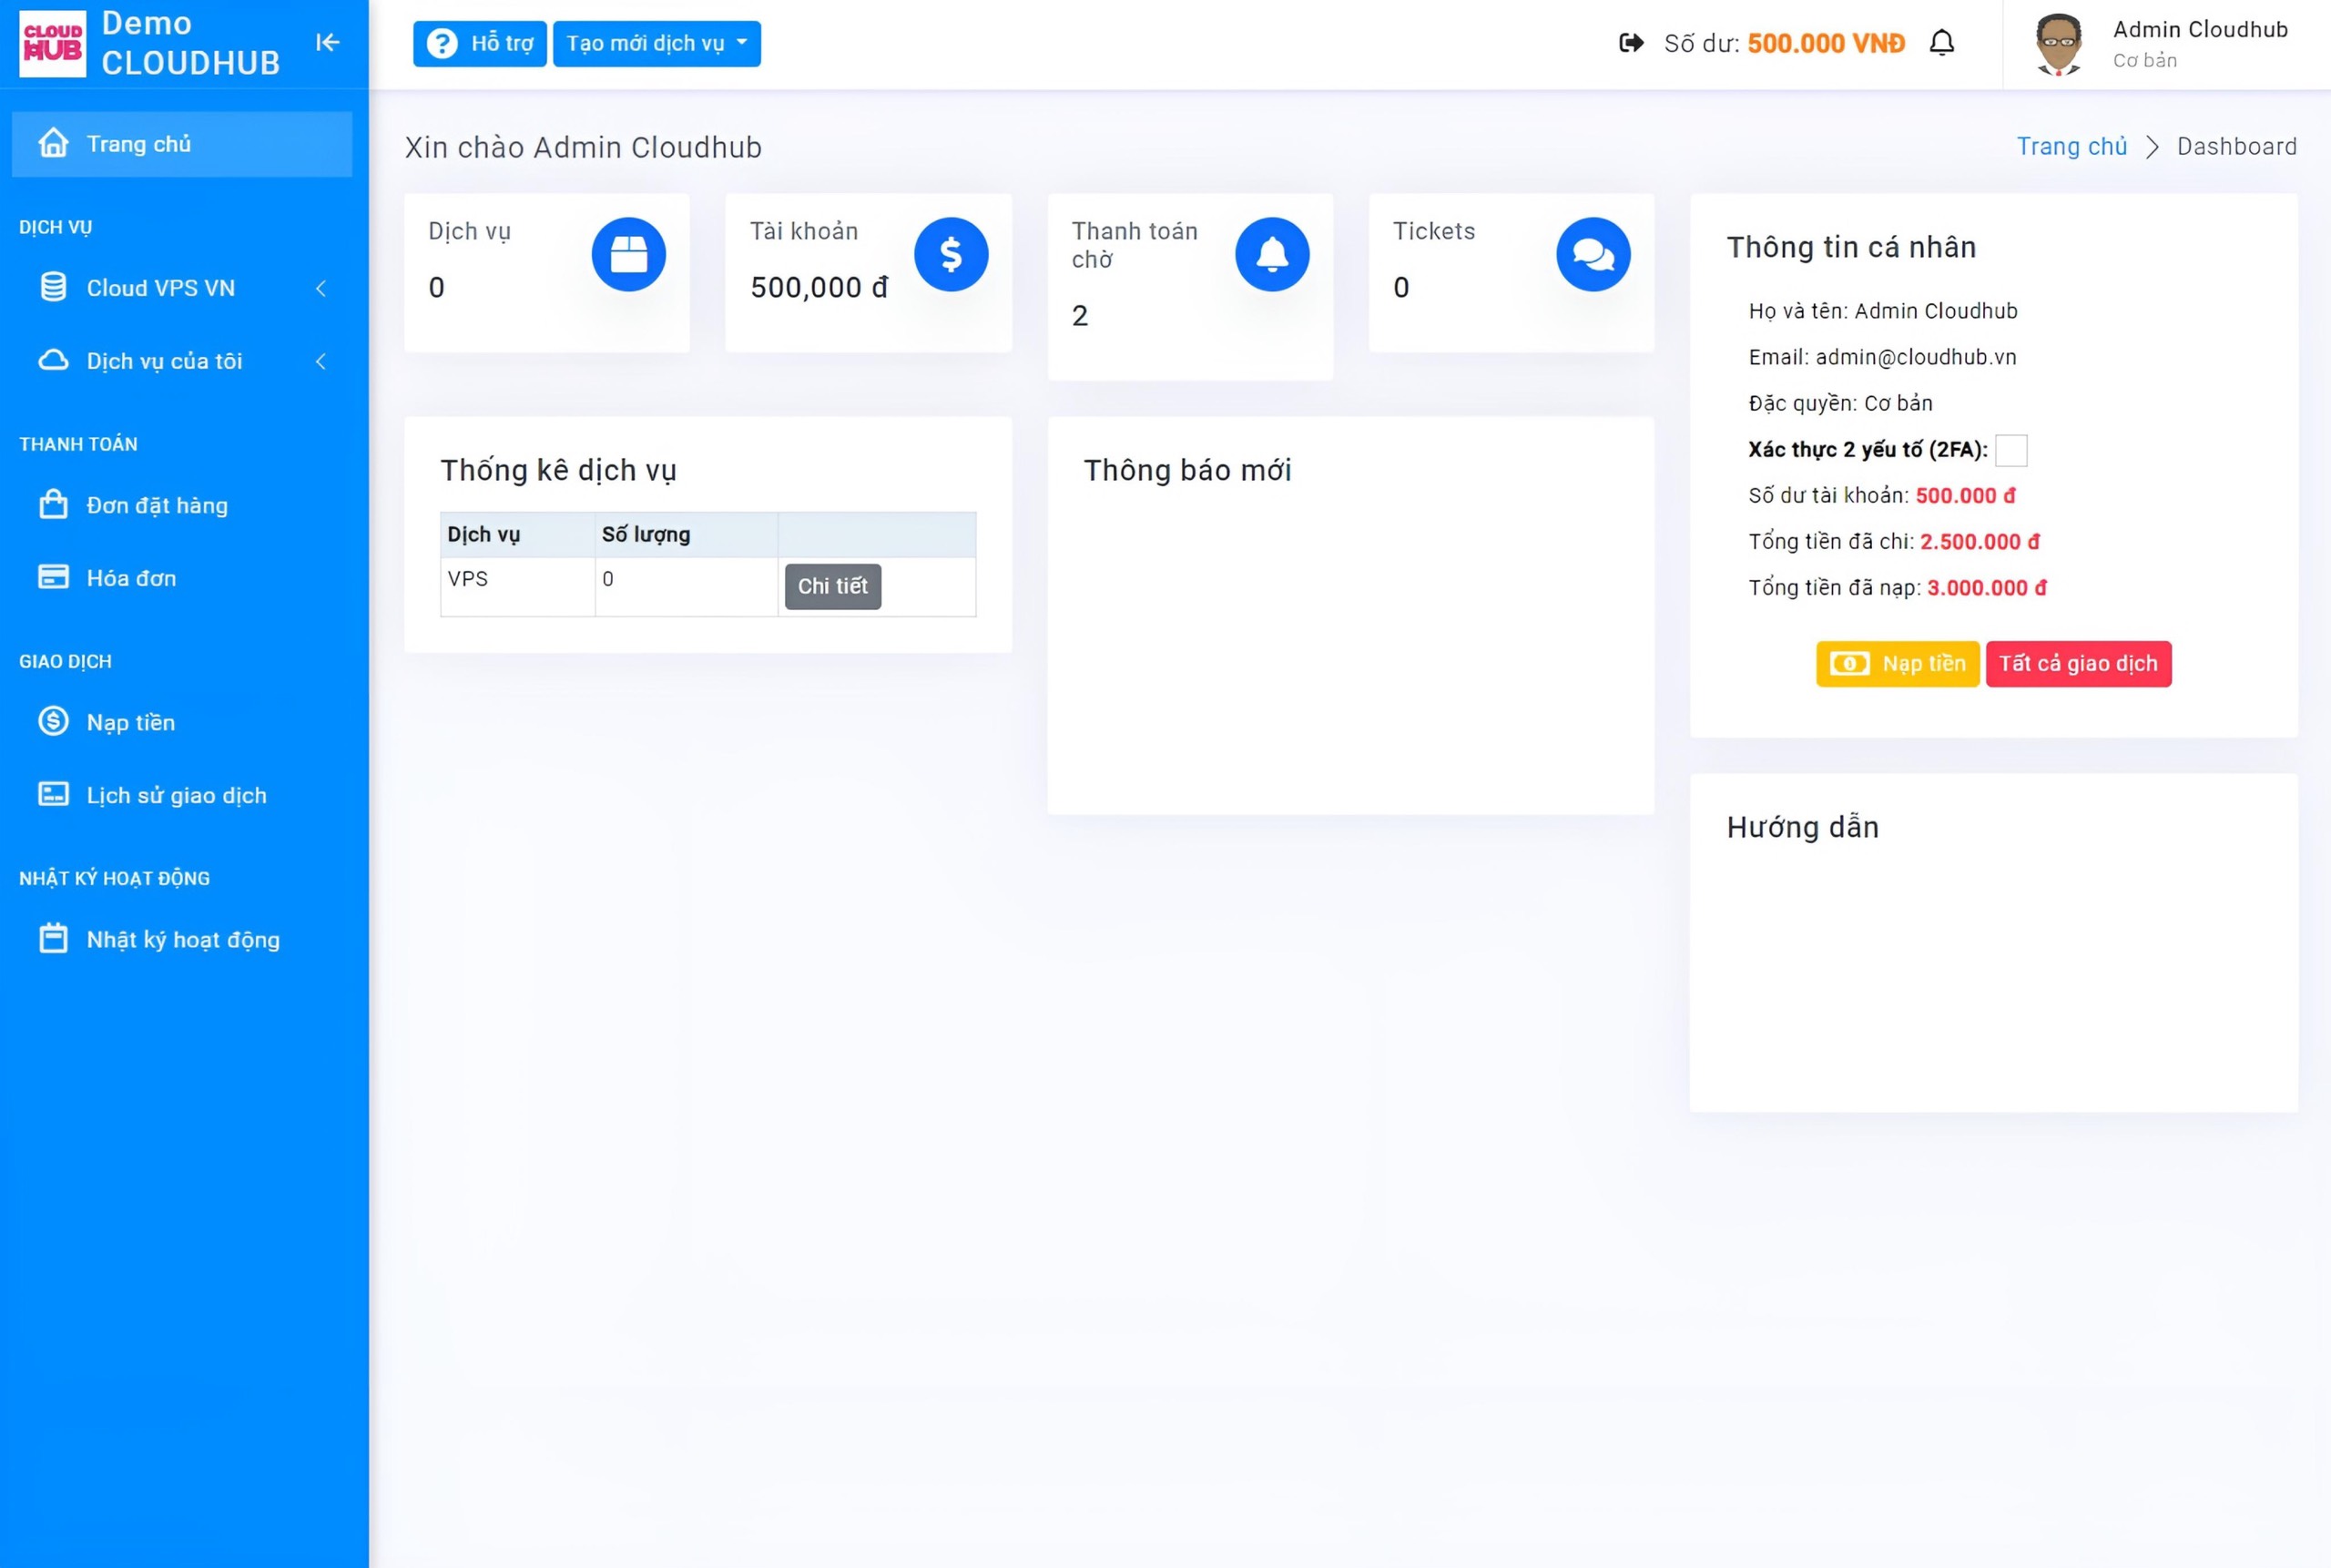Image resolution: width=2331 pixels, height=1568 pixels.
Task: Collapse the sidebar using the arrow icon
Action: coord(328,43)
